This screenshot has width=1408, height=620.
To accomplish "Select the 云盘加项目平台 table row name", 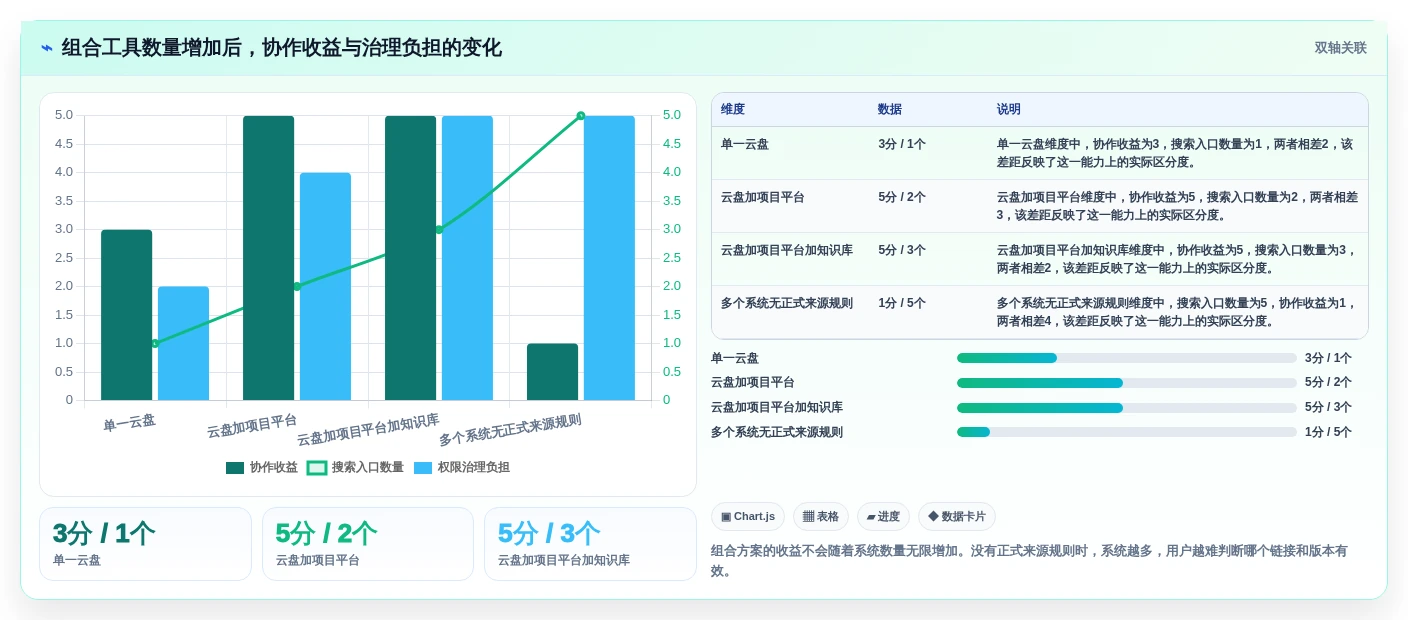I will point(763,197).
